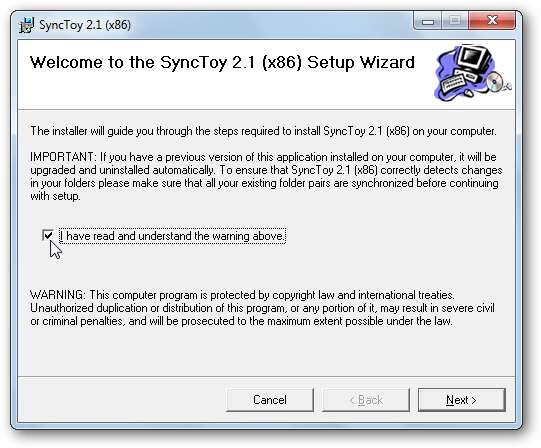The image size is (541, 448).
Task: Minimize the SyncToy setup window
Action: click(427, 21)
